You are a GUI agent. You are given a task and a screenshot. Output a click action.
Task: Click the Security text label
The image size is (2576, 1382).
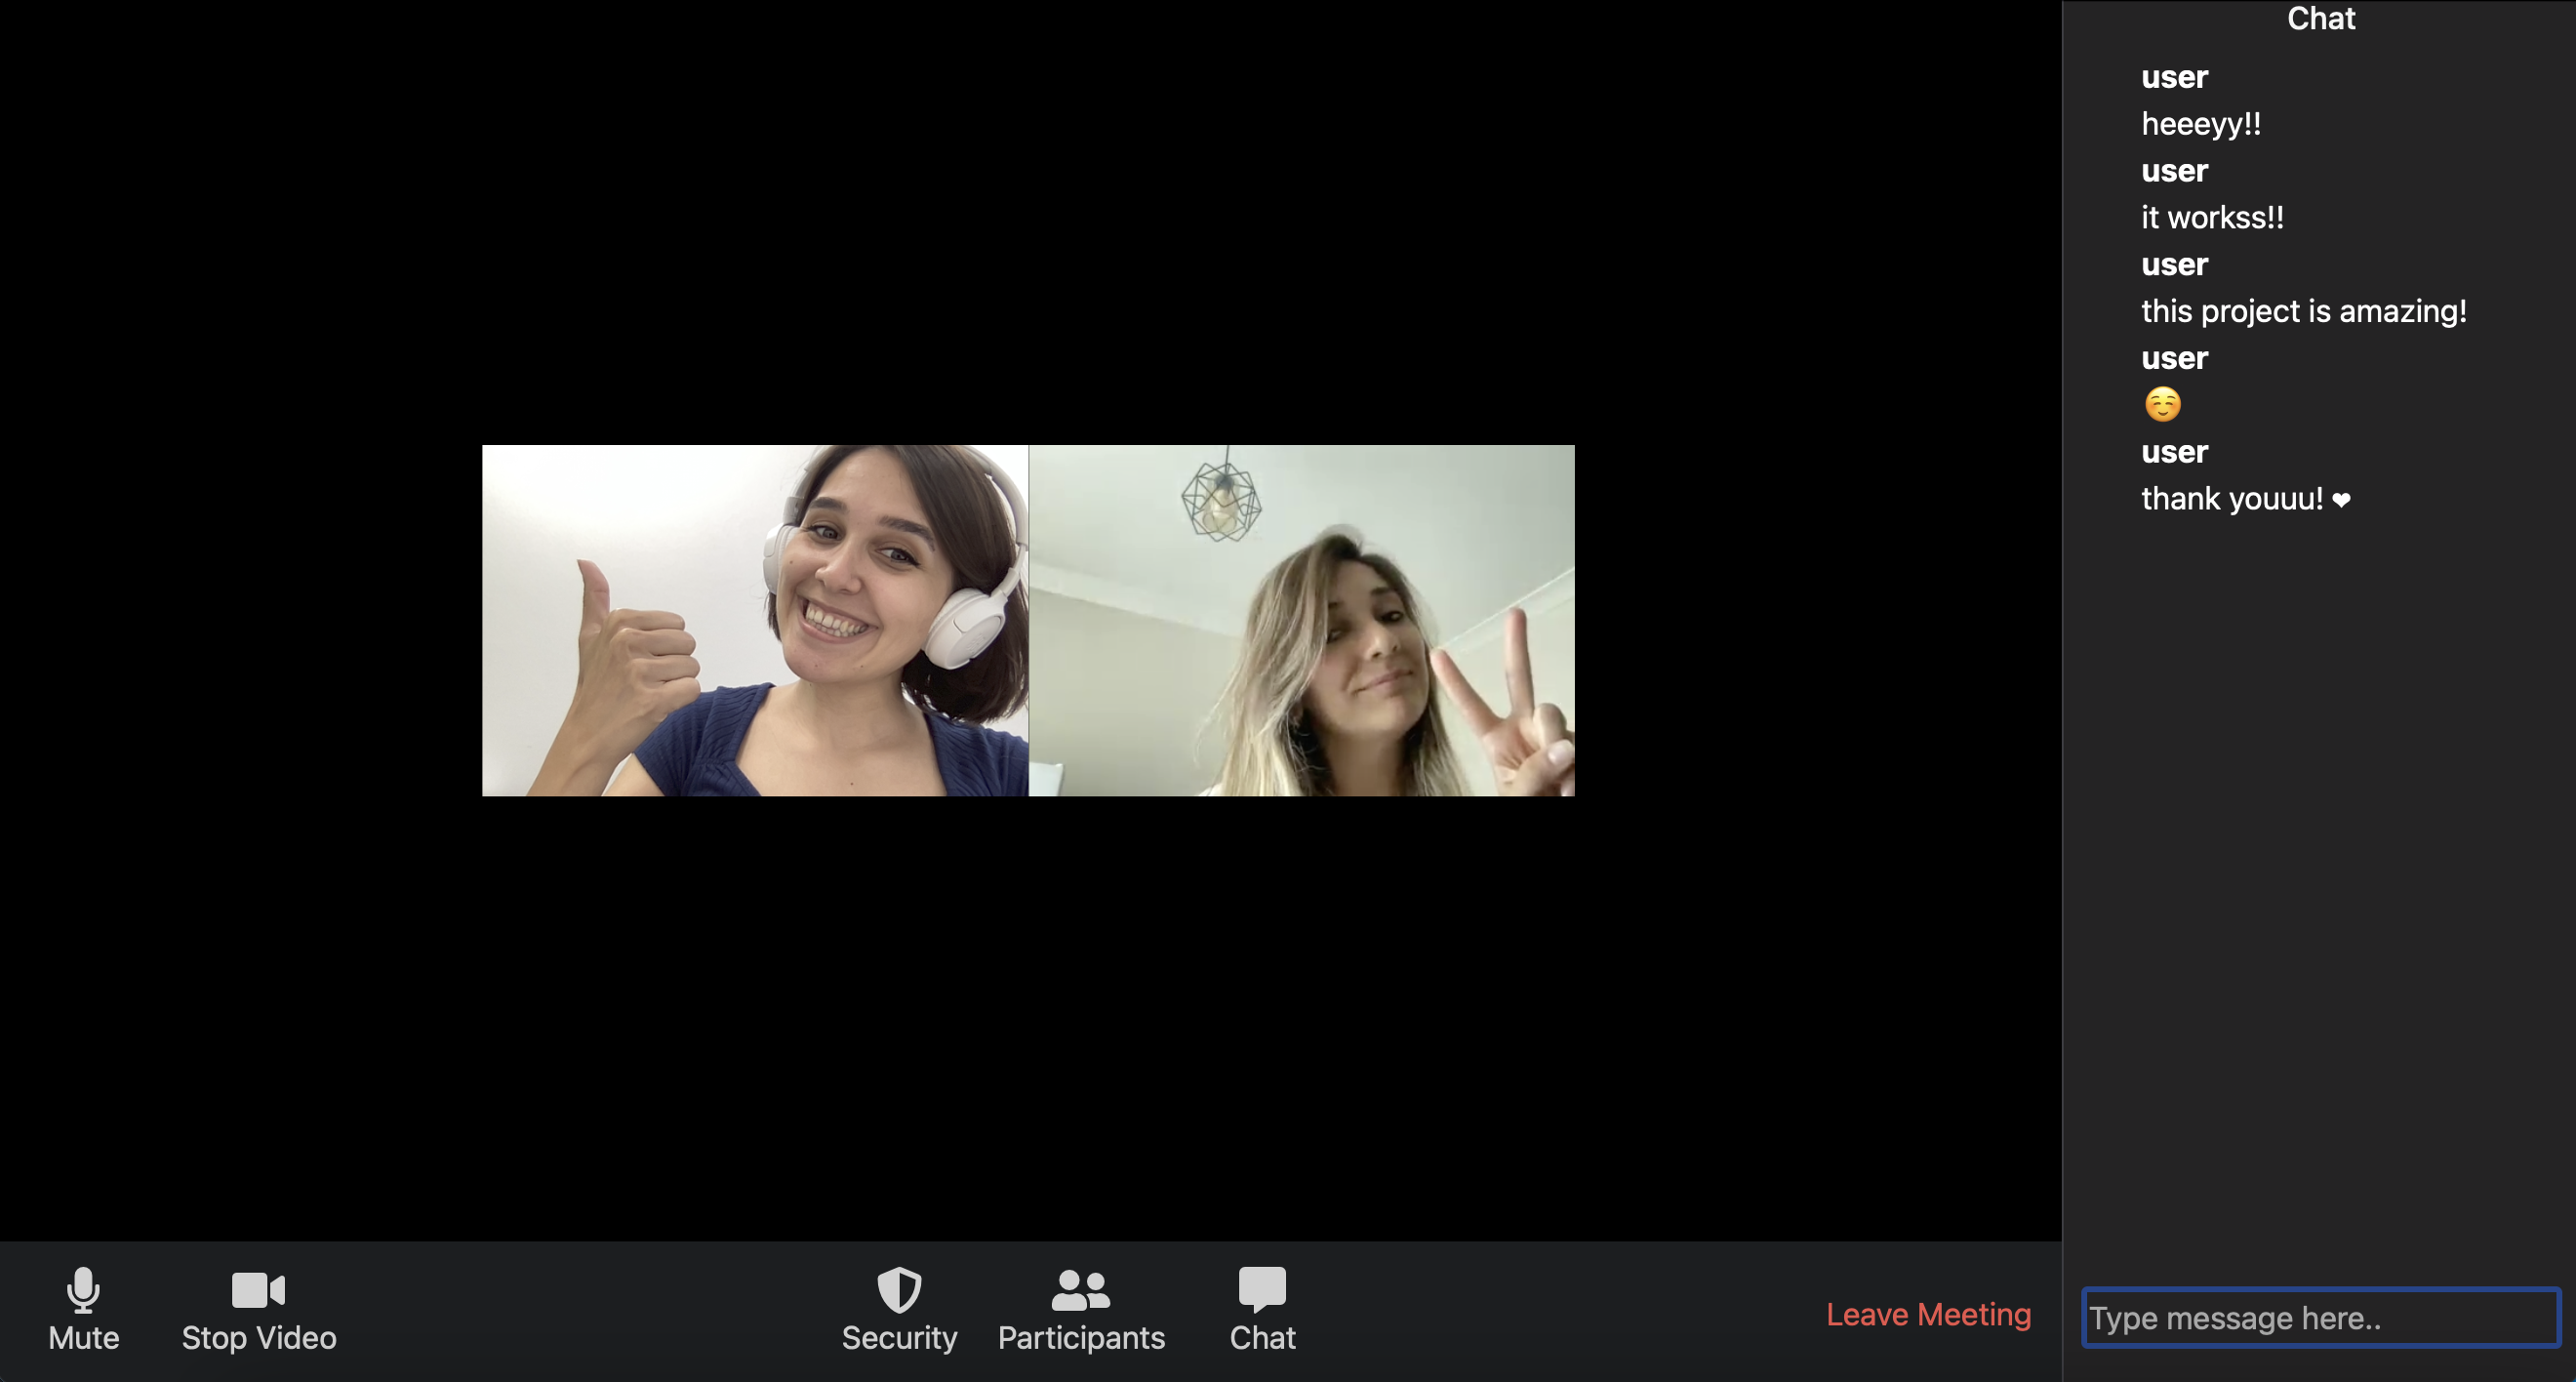tap(898, 1338)
